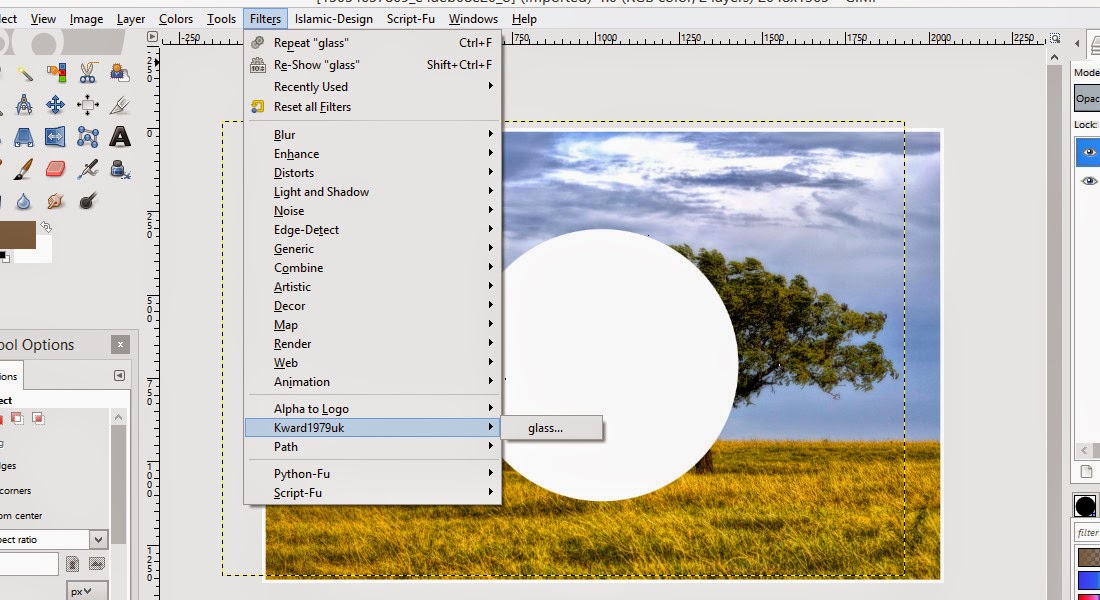Select the Dodge/Burn tool

click(88, 201)
